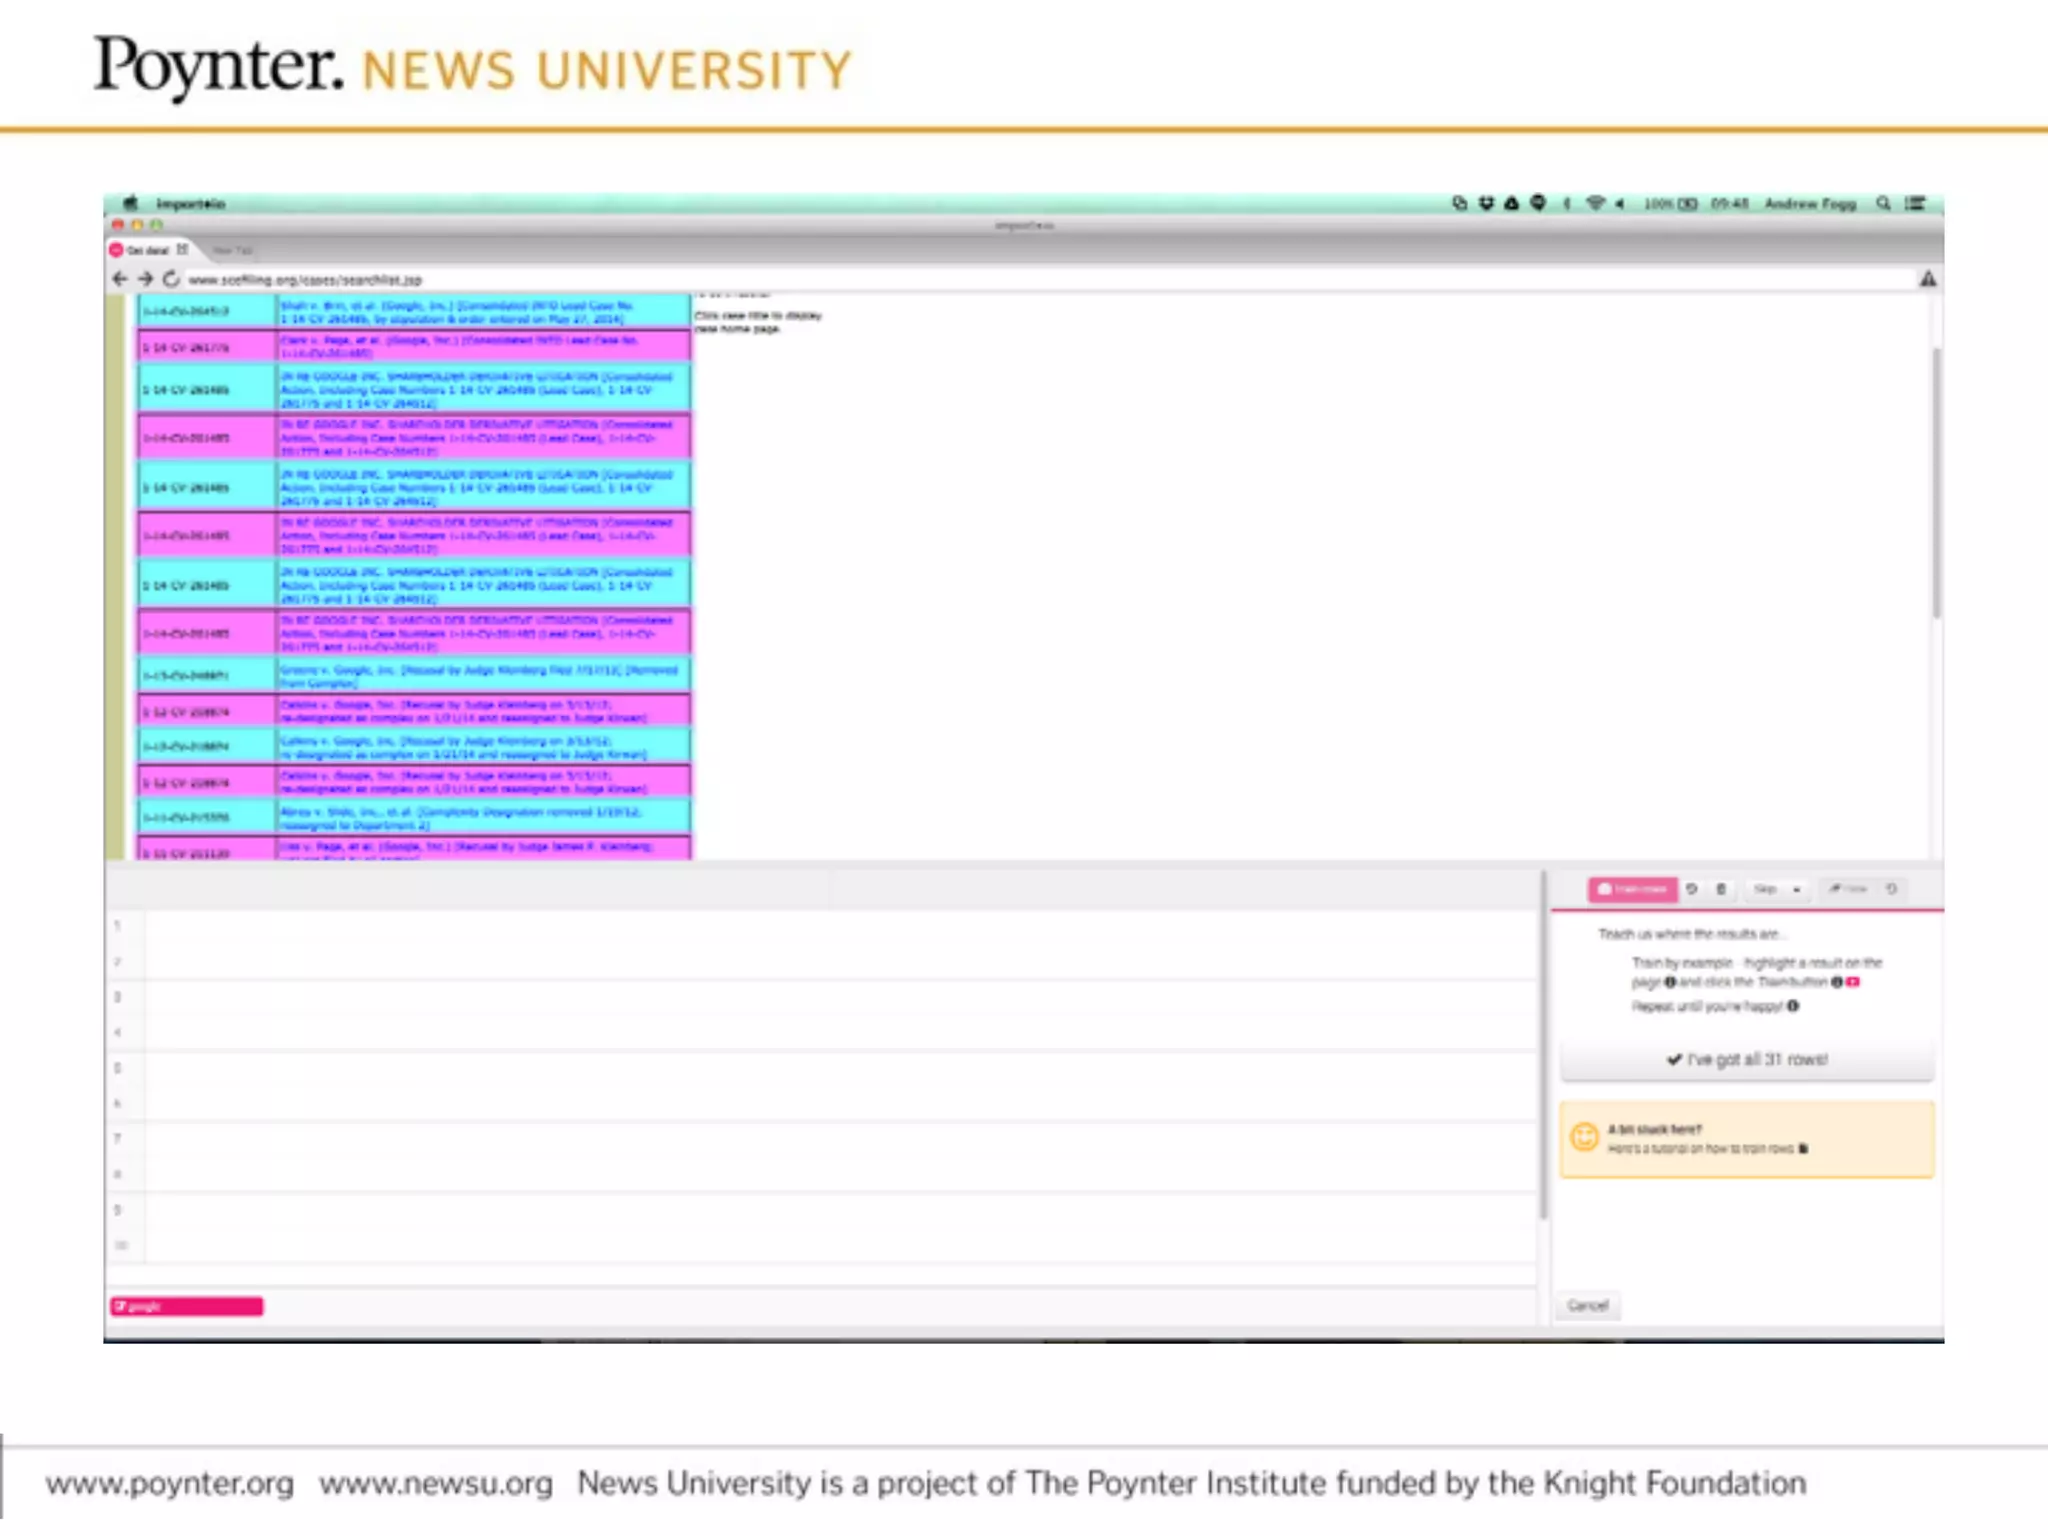Reload the page with refresh icon

click(171, 279)
